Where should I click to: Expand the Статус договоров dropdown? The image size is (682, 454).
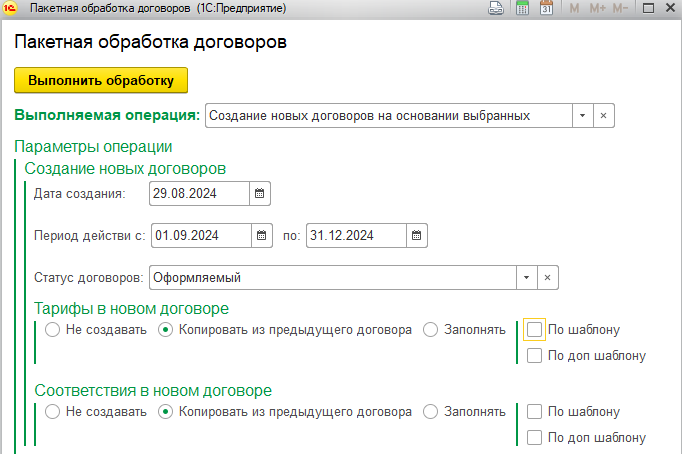tap(526, 277)
